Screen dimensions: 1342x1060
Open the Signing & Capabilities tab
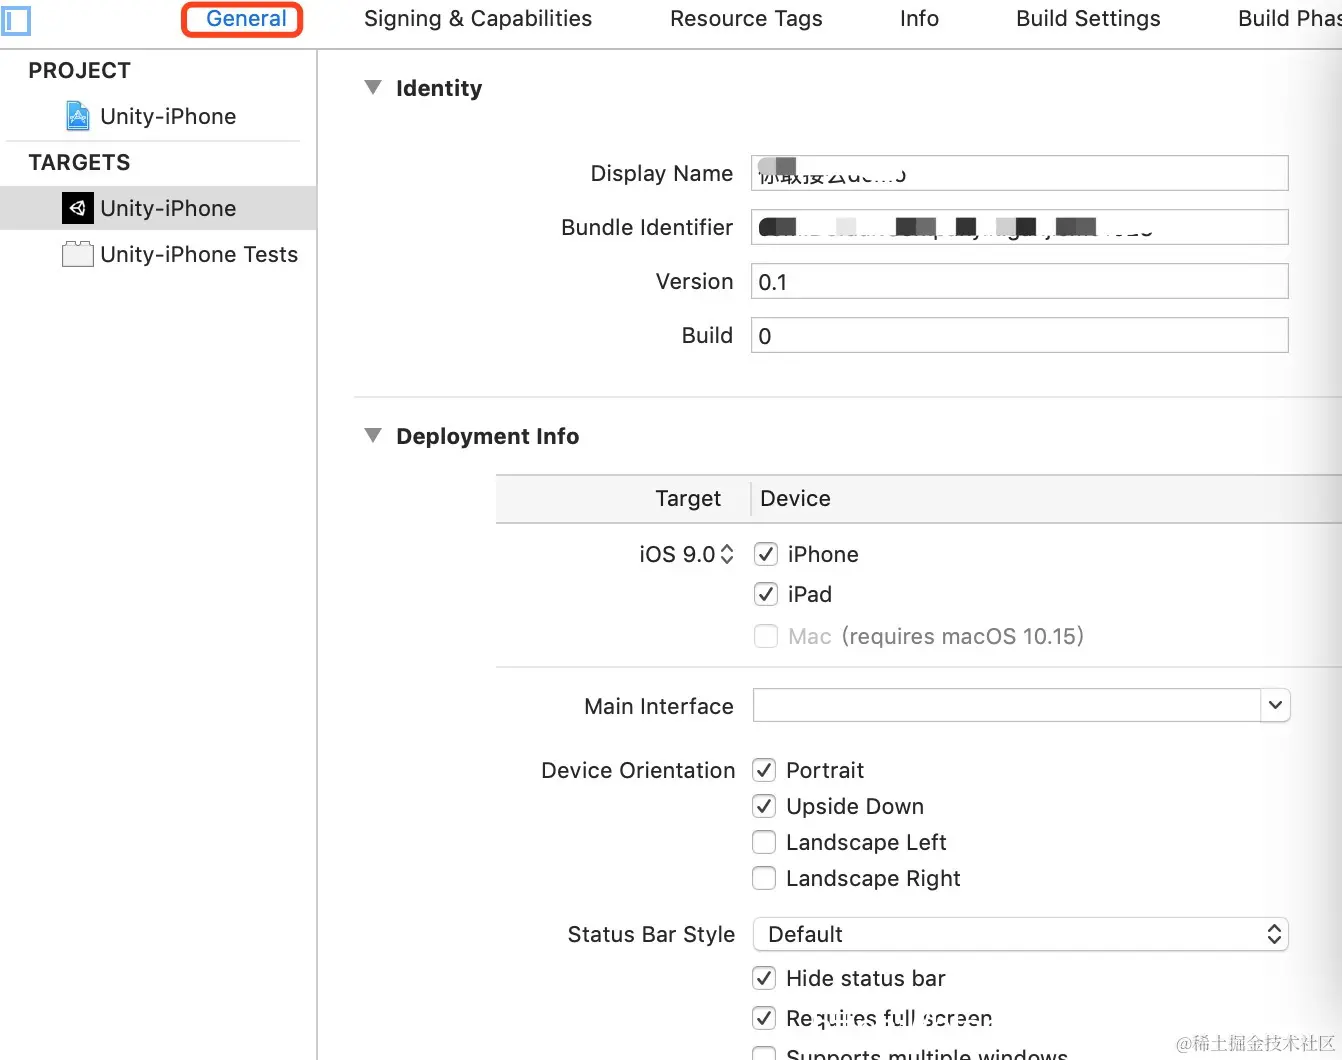tap(478, 19)
